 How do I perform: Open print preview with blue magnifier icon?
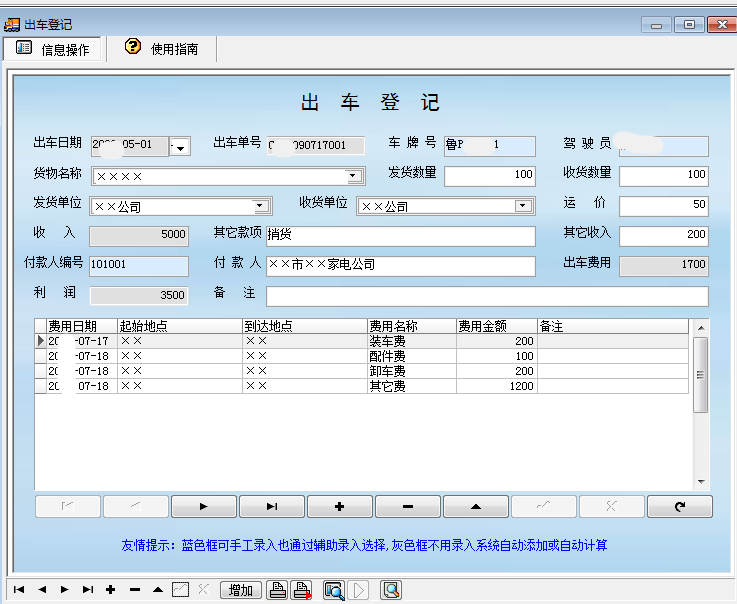(x=334, y=590)
